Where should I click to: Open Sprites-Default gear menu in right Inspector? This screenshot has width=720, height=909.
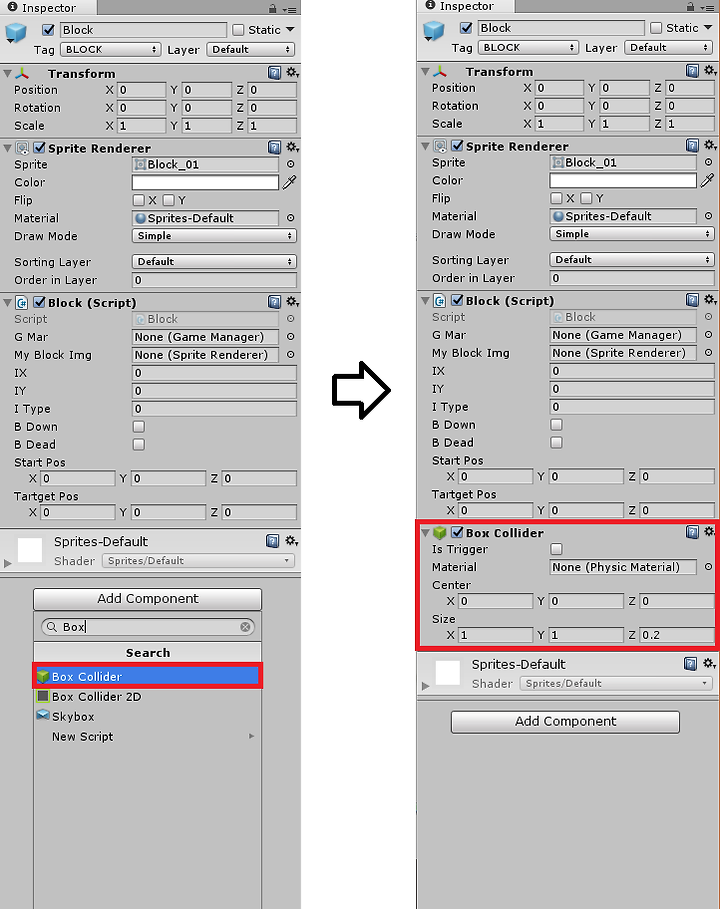point(708,663)
